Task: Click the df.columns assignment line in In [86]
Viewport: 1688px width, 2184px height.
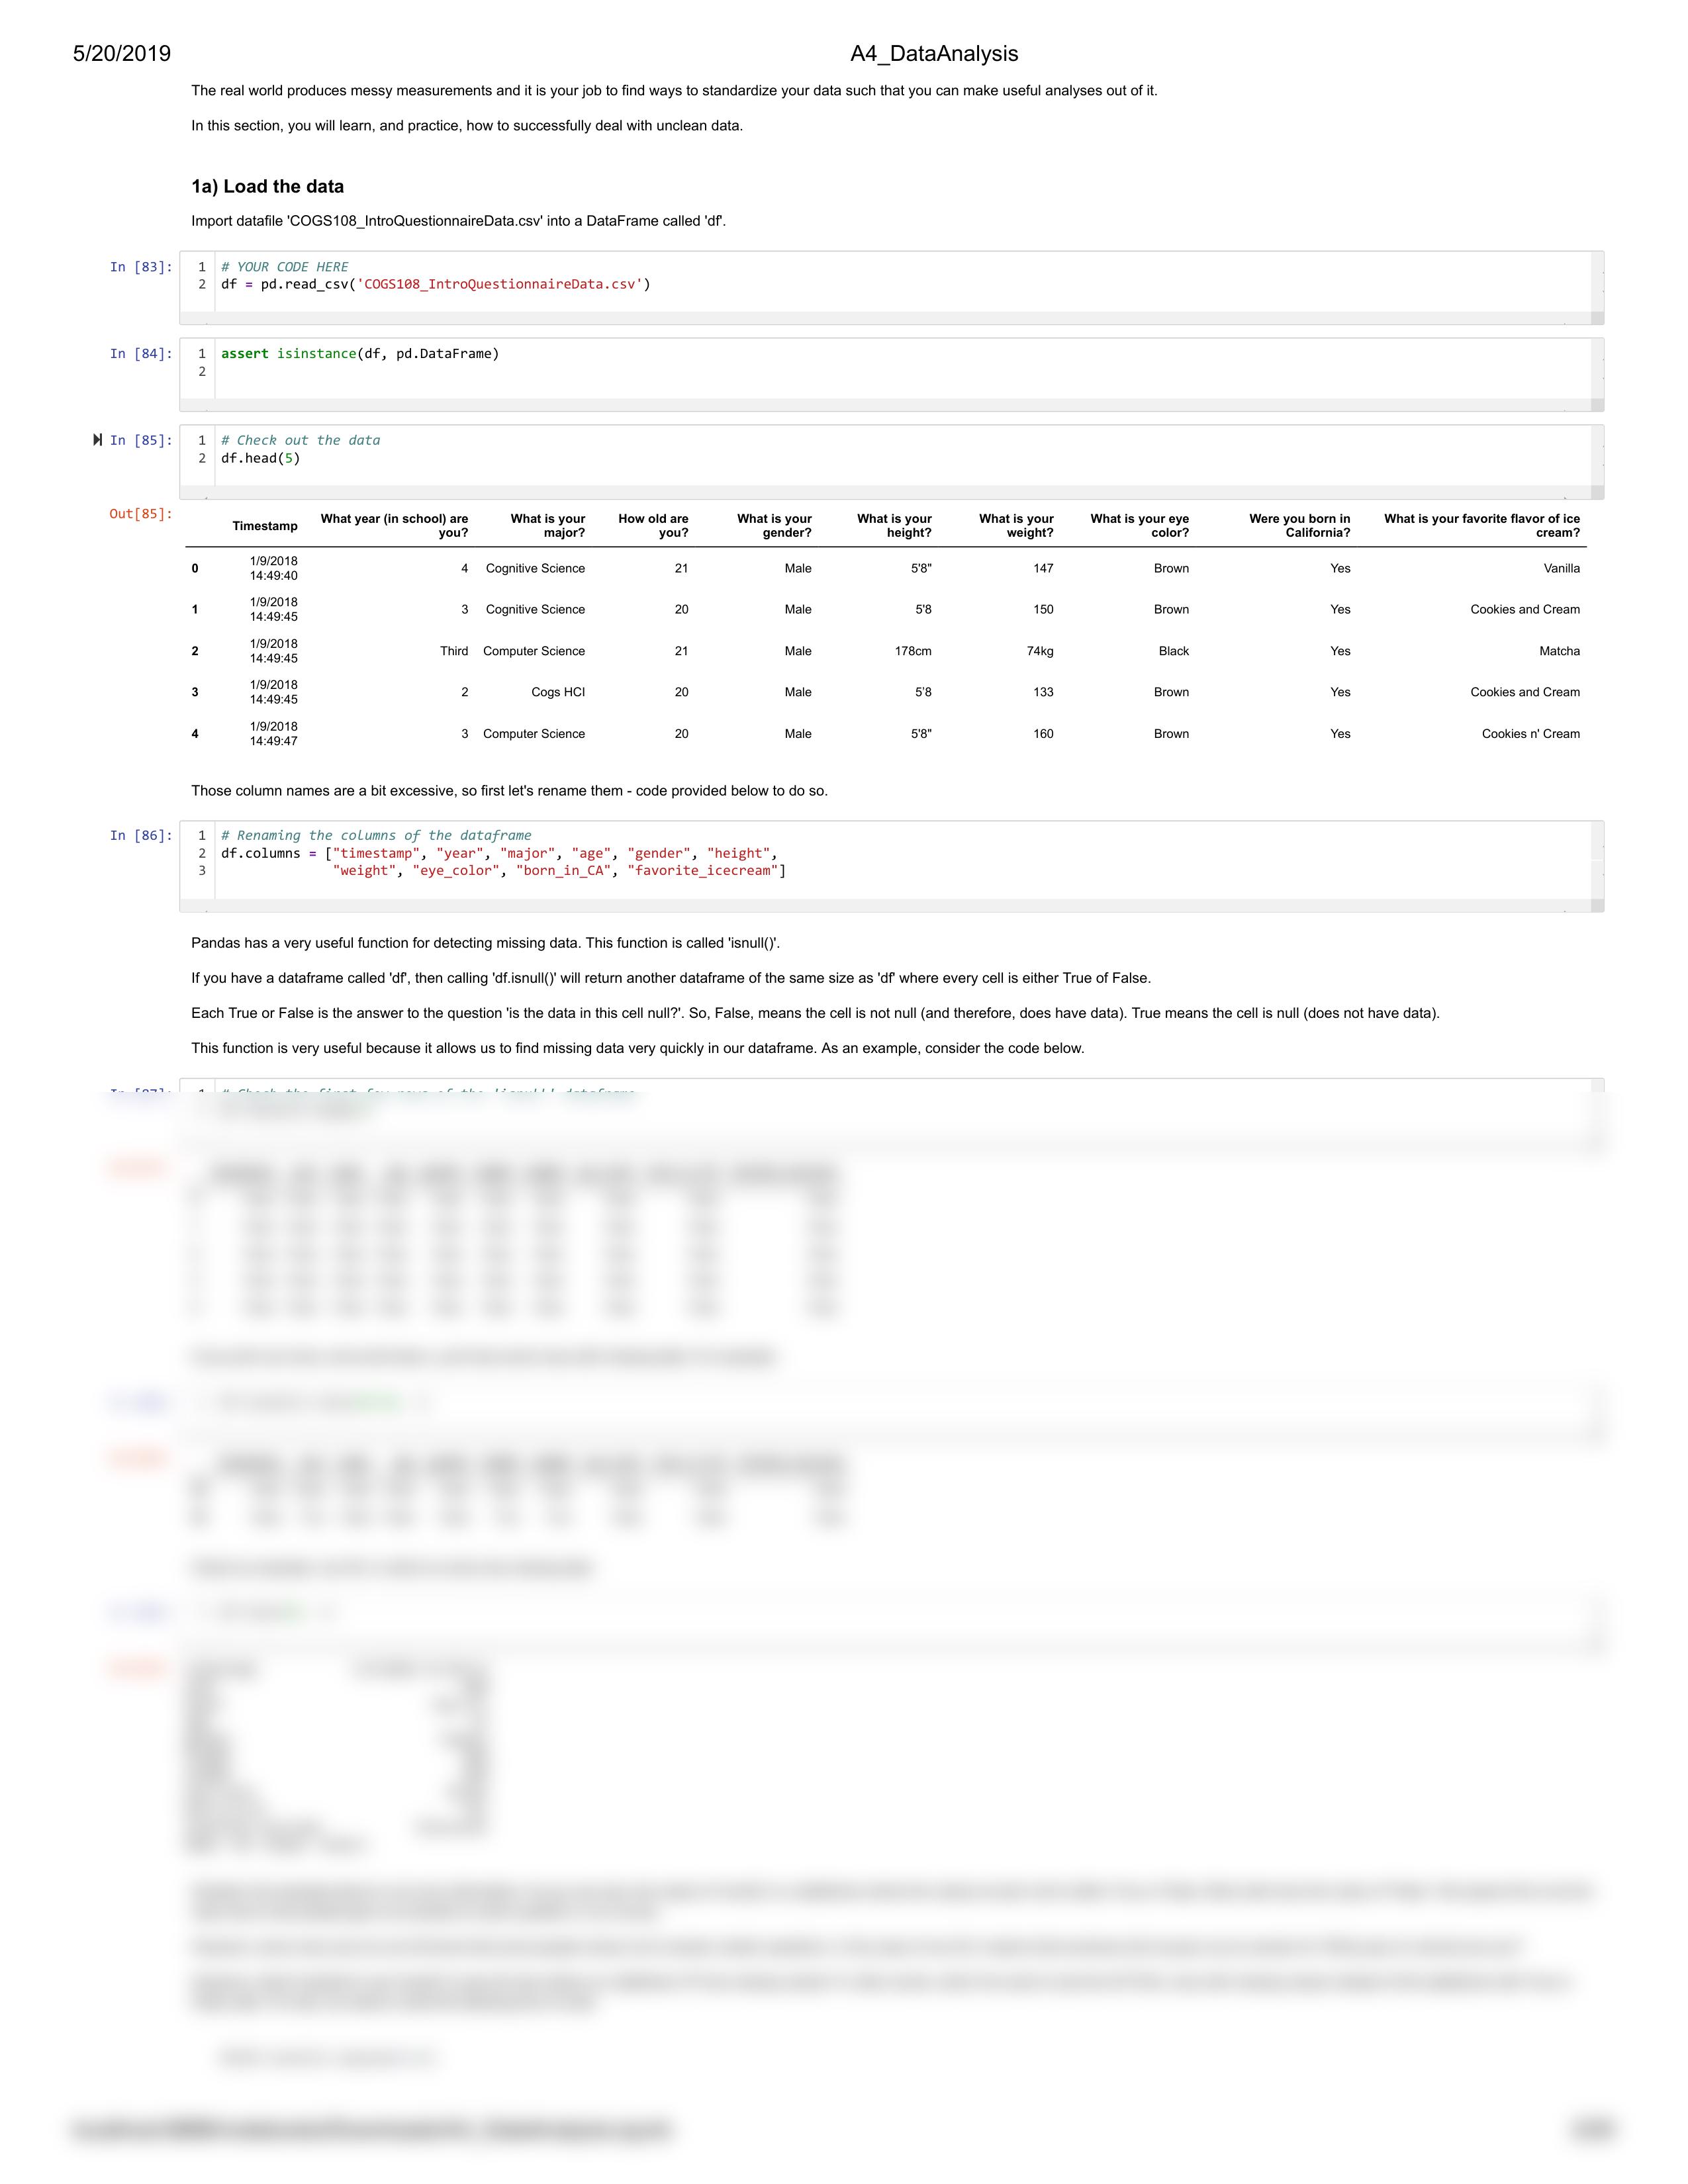Action: pos(500,853)
